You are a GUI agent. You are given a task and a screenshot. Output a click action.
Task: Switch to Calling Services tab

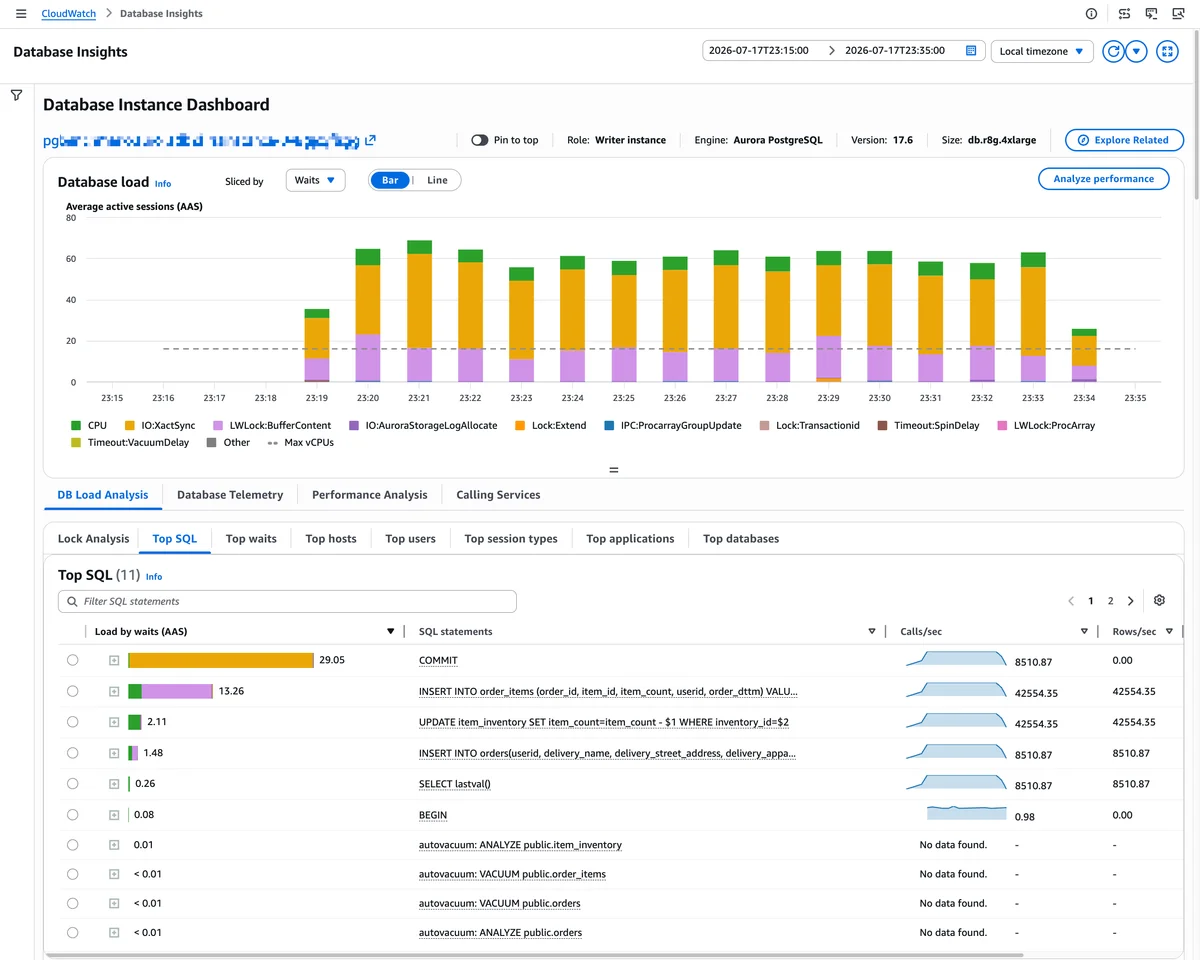(498, 495)
